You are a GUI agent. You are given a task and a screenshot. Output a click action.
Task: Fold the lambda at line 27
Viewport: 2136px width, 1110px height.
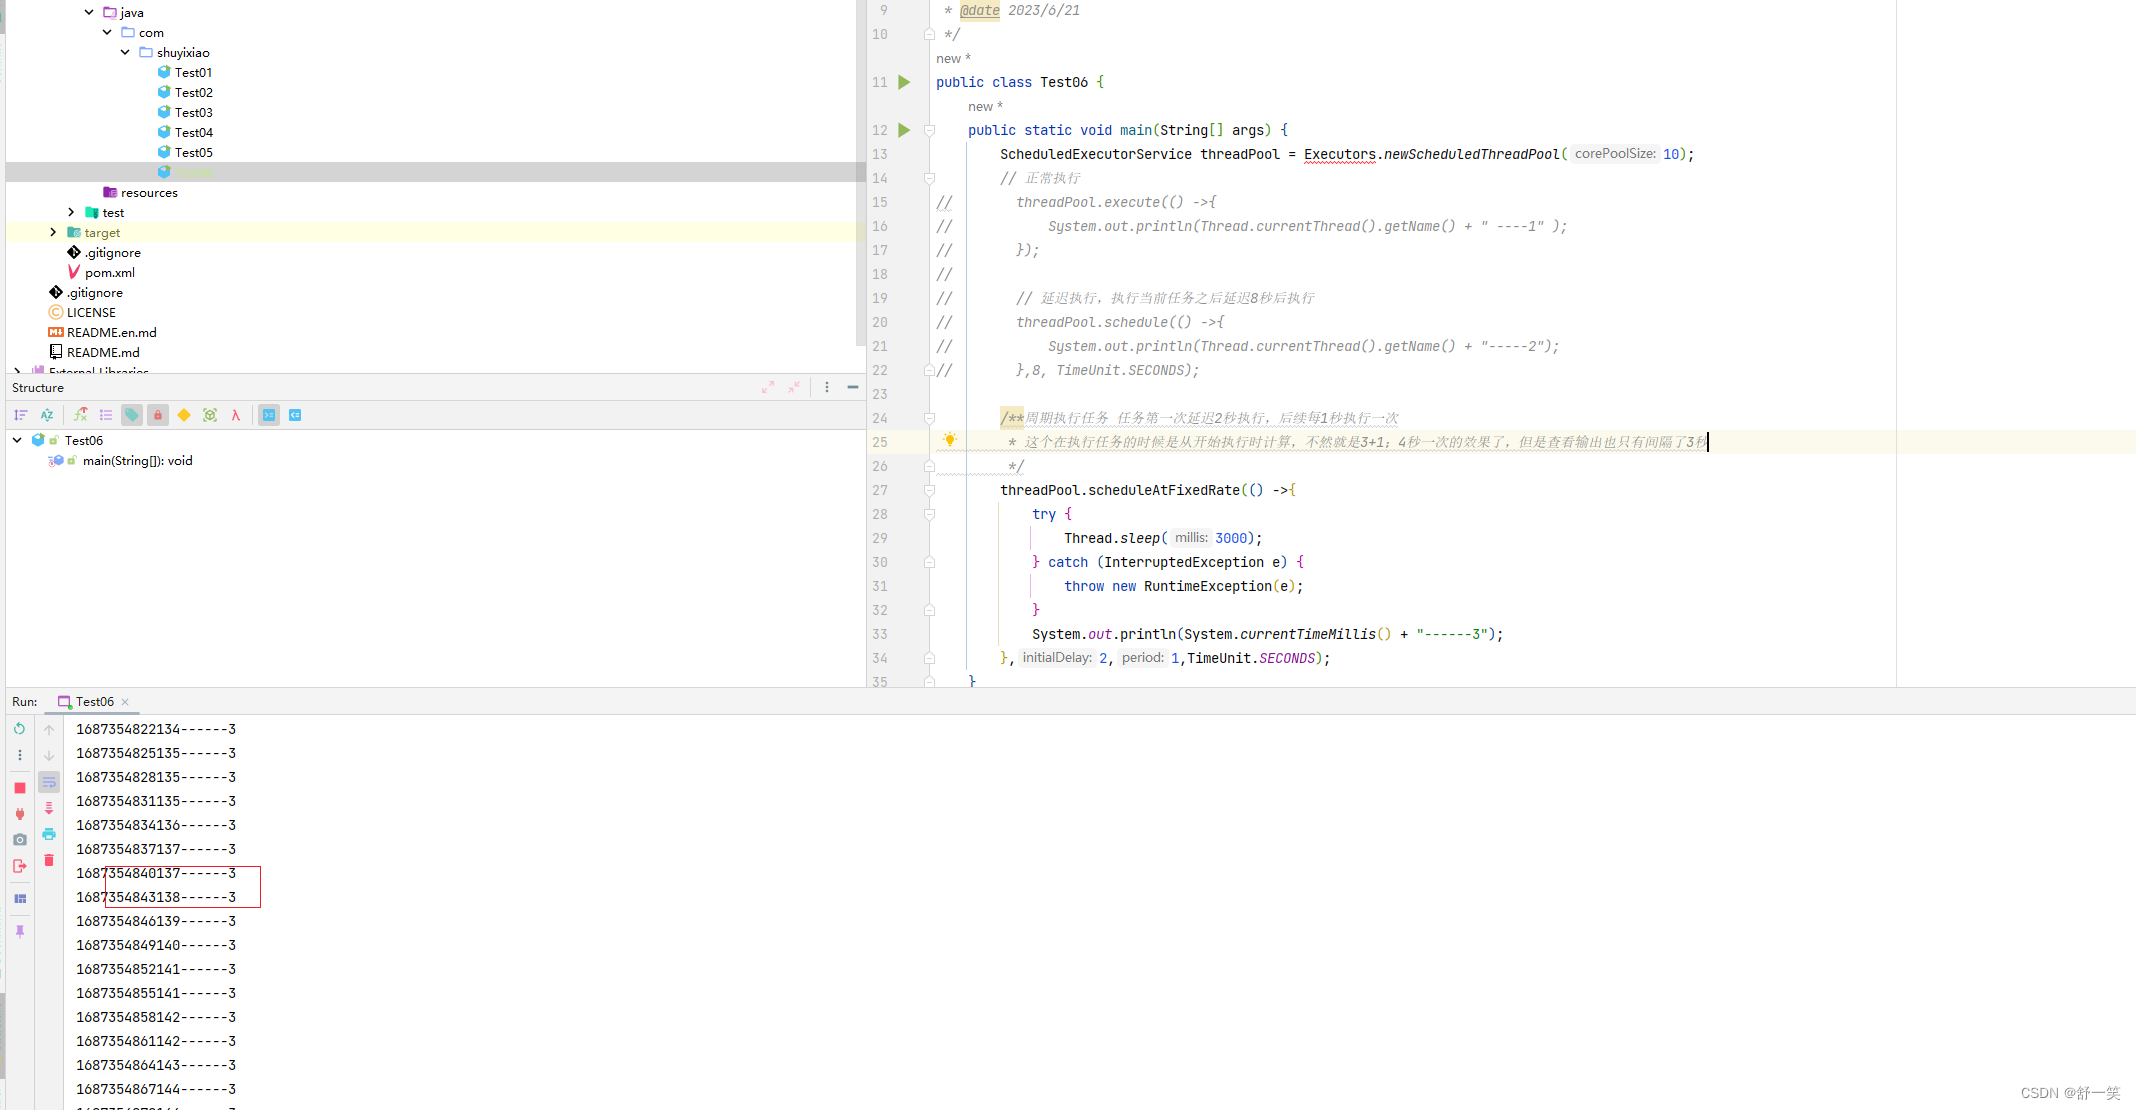(x=929, y=490)
